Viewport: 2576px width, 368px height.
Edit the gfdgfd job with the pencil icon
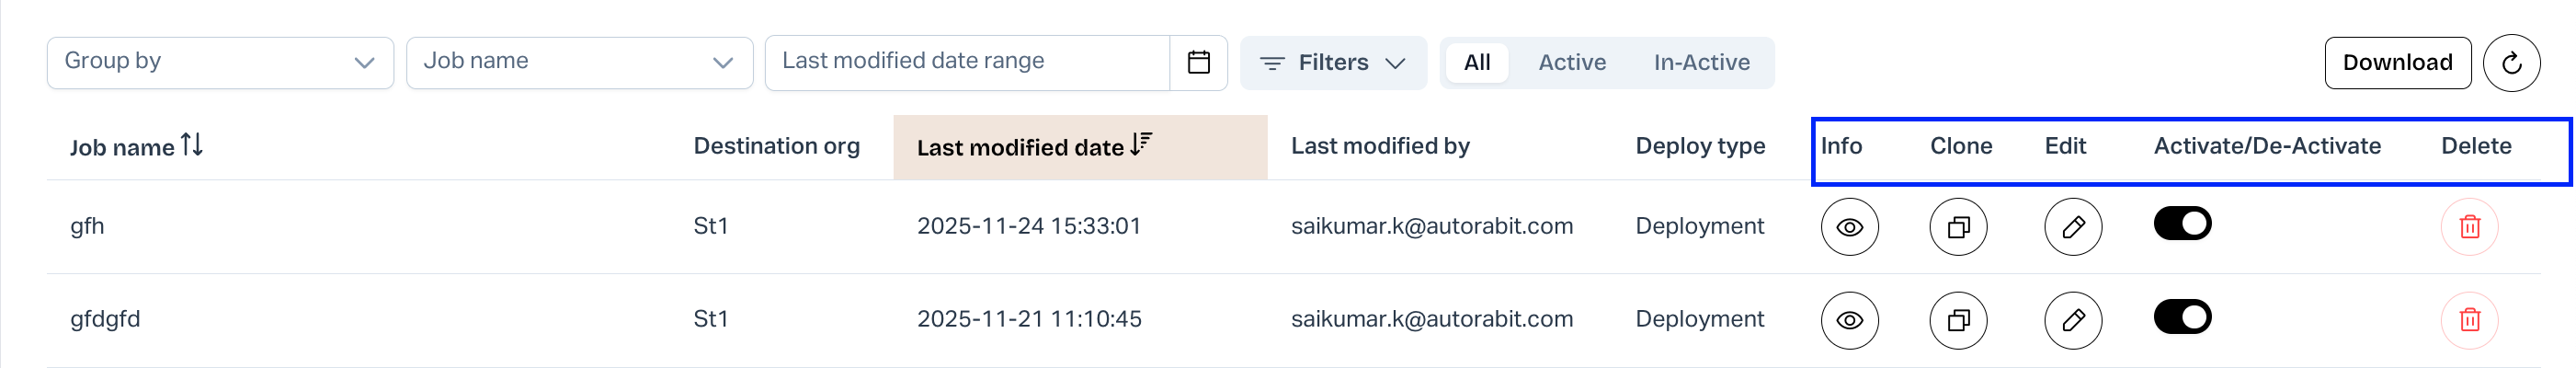[2072, 320]
